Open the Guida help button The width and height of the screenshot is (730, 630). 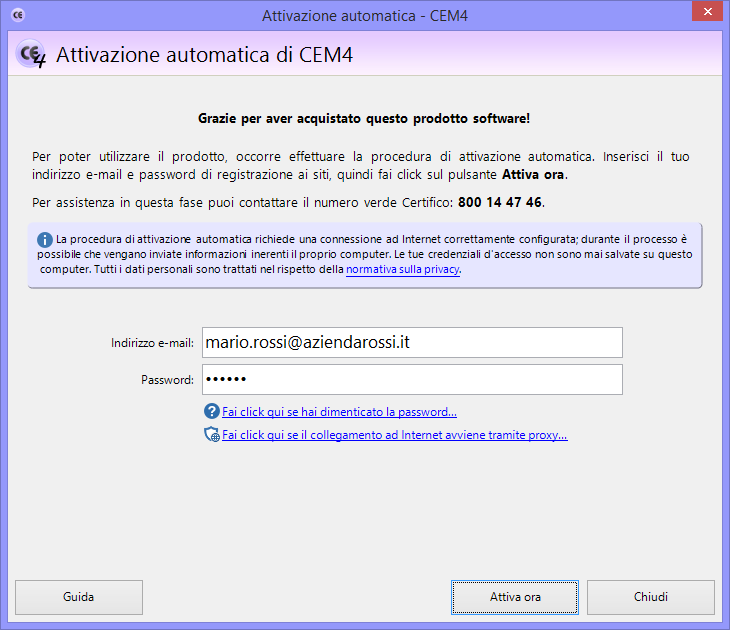pyautogui.click(x=79, y=597)
